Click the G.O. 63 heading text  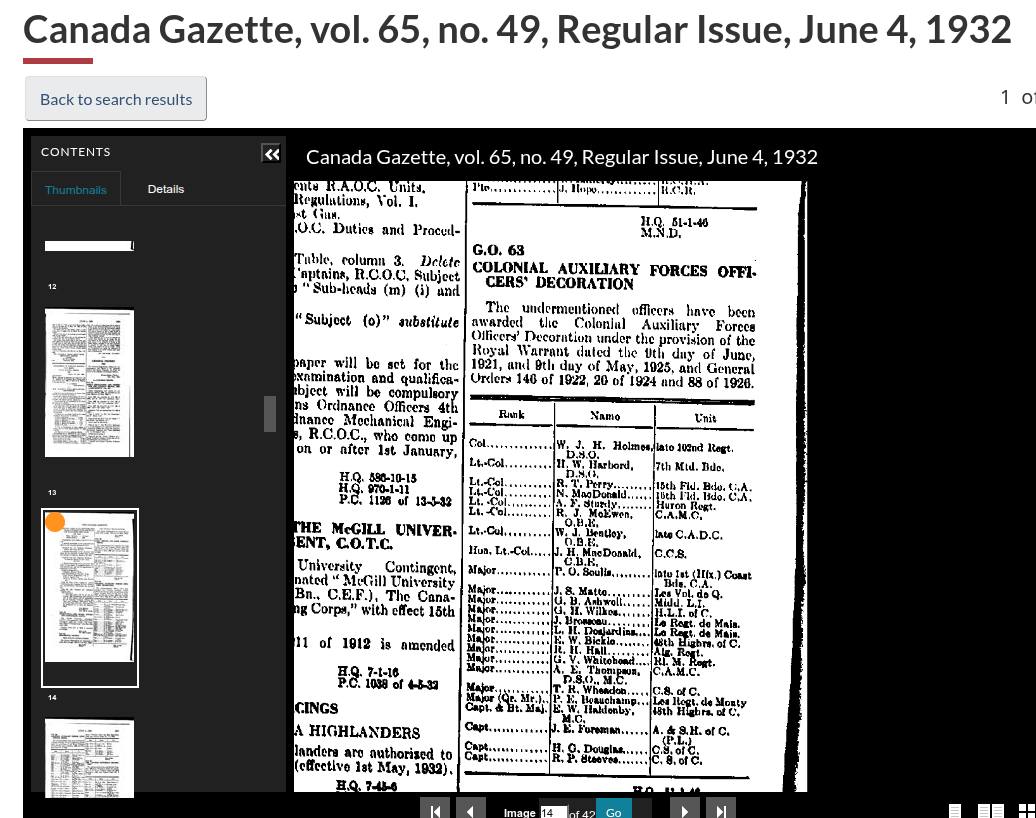tap(498, 250)
